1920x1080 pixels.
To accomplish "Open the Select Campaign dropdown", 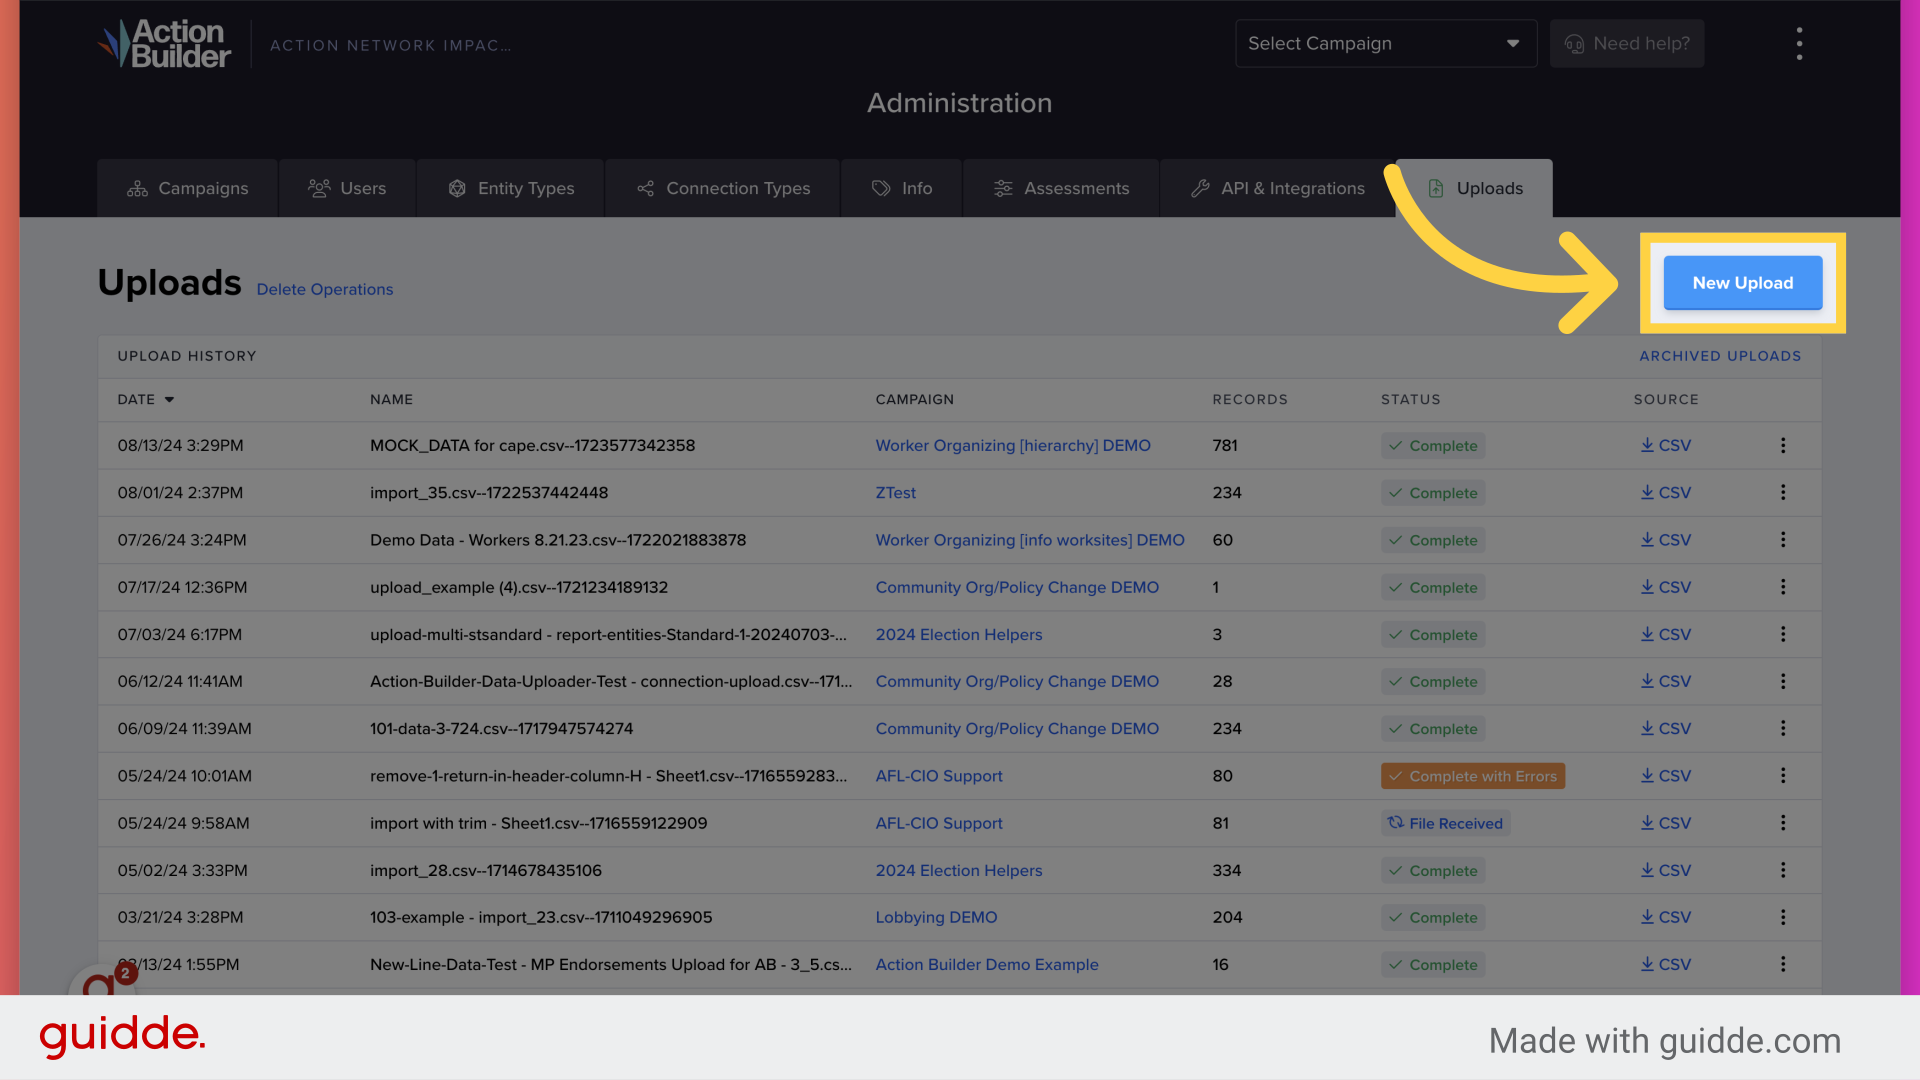I will pos(1385,44).
